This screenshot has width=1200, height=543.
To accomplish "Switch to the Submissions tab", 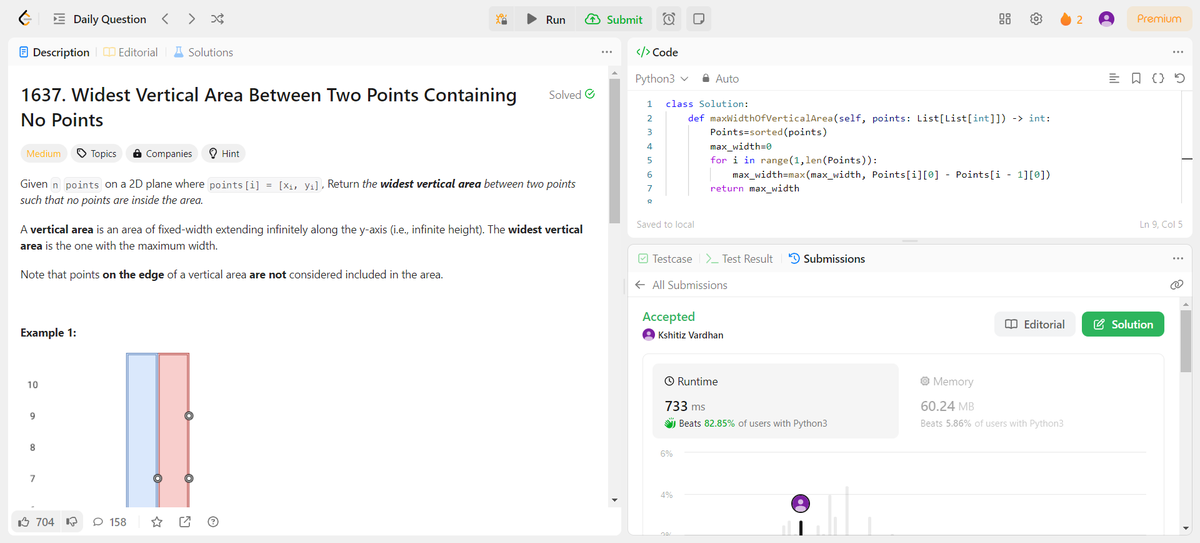I will pyautogui.click(x=826, y=259).
